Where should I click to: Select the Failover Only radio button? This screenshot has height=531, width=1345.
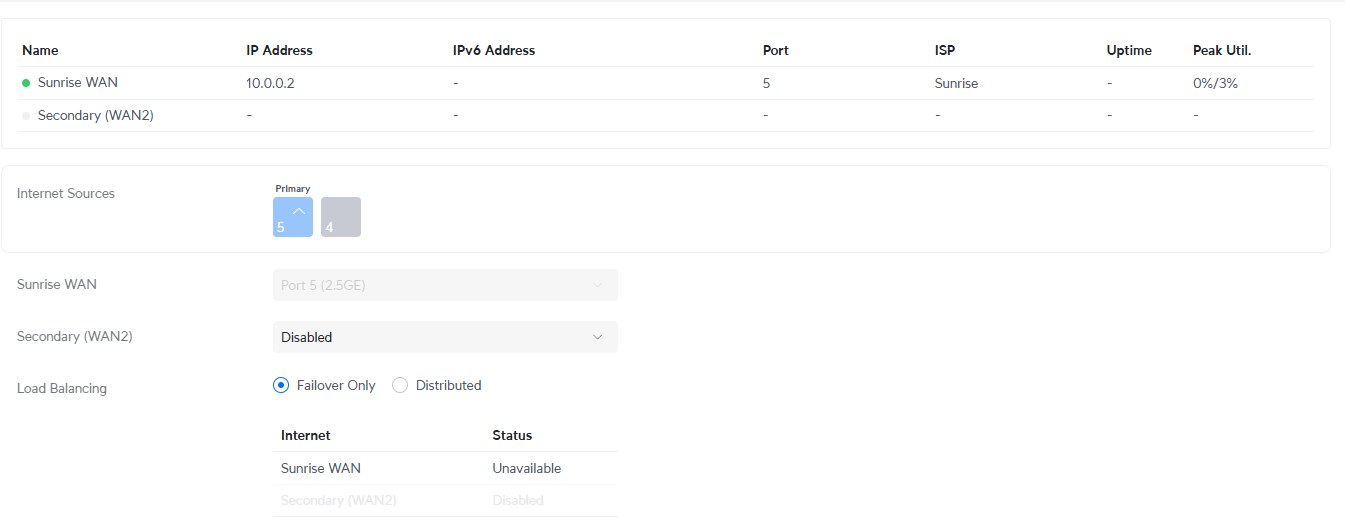[x=281, y=385]
